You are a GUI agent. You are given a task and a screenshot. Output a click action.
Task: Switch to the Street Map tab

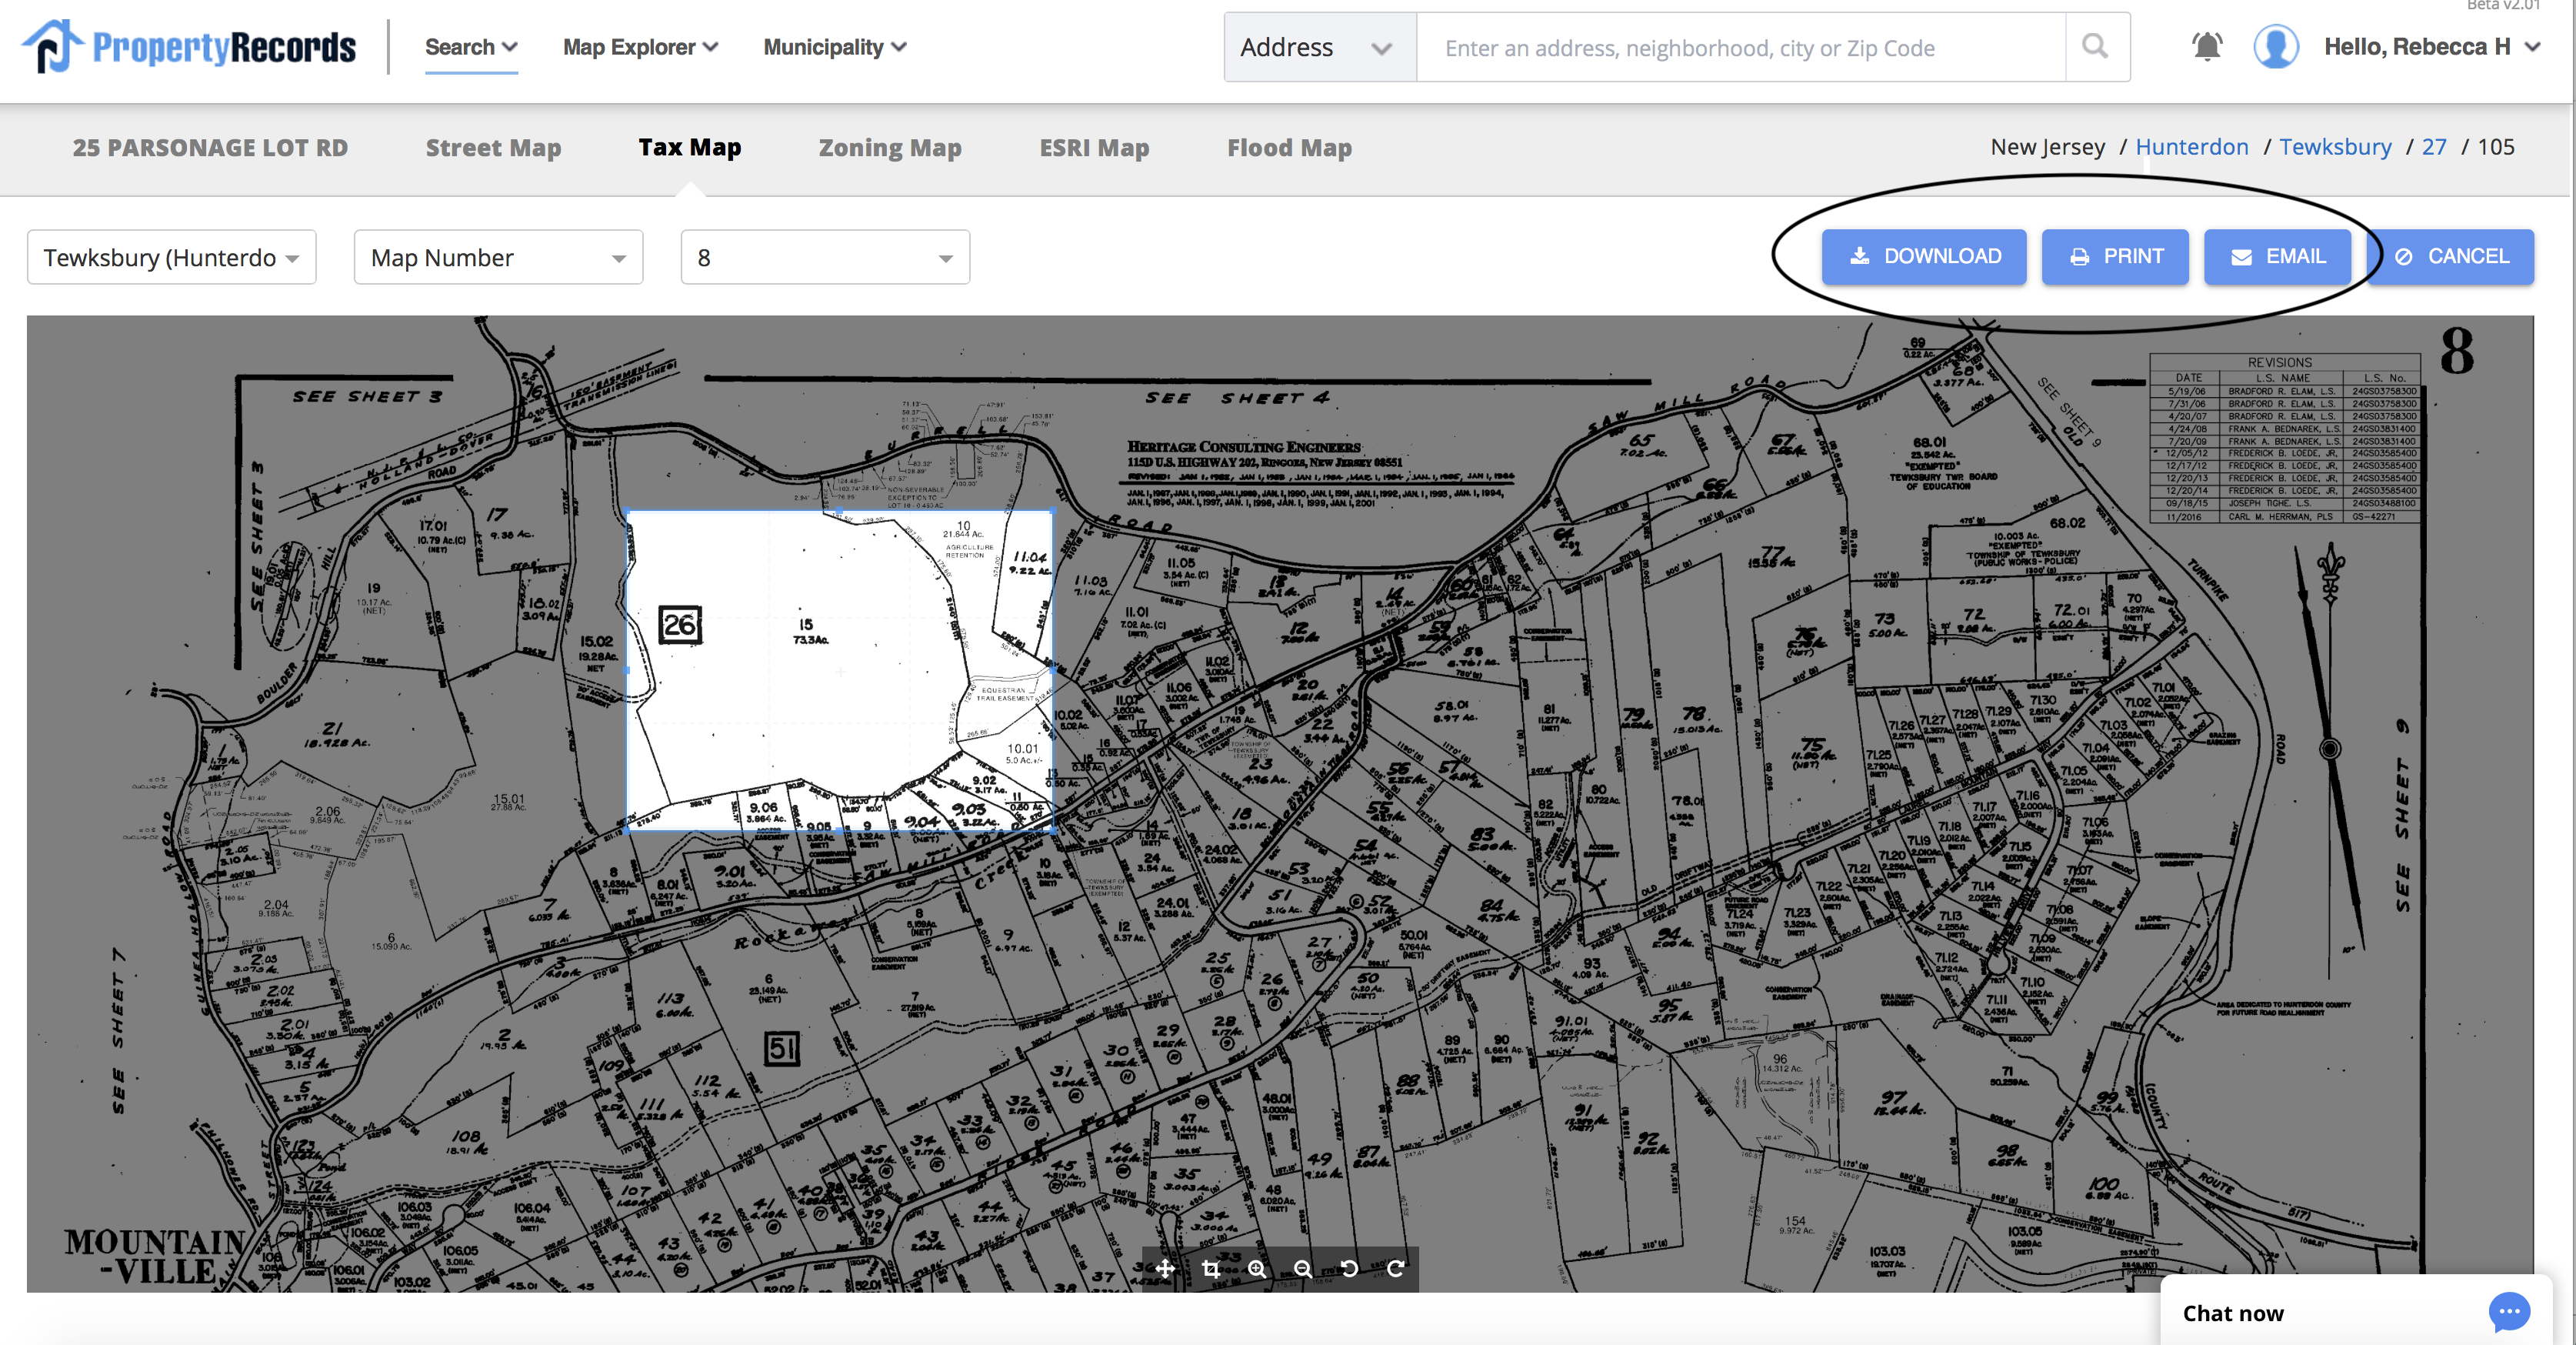(493, 147)
